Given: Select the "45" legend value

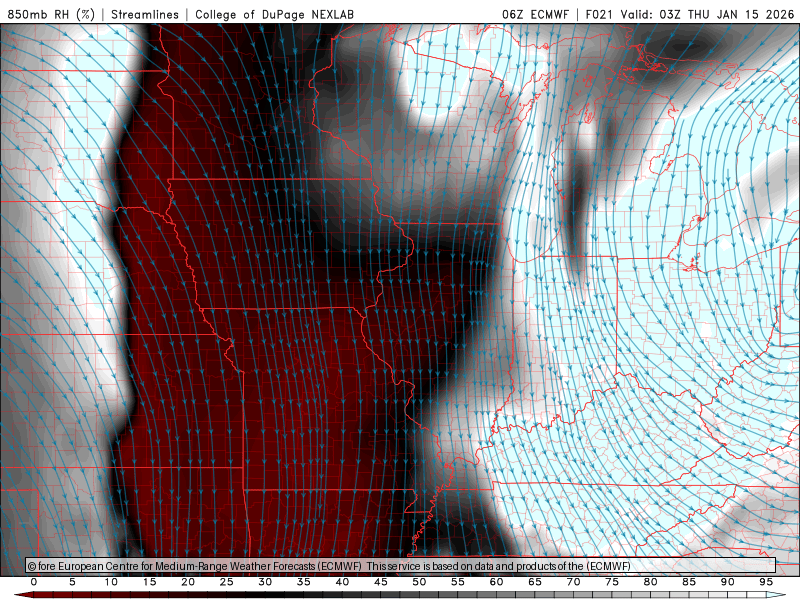Looking at the screenshot, I should click(381, 582).
